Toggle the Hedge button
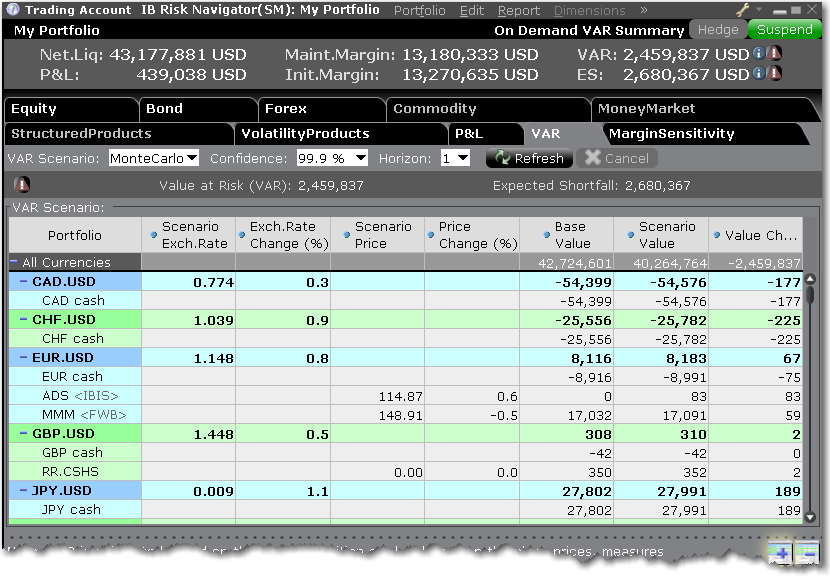830x583 pixels. (x=717, y=30)
